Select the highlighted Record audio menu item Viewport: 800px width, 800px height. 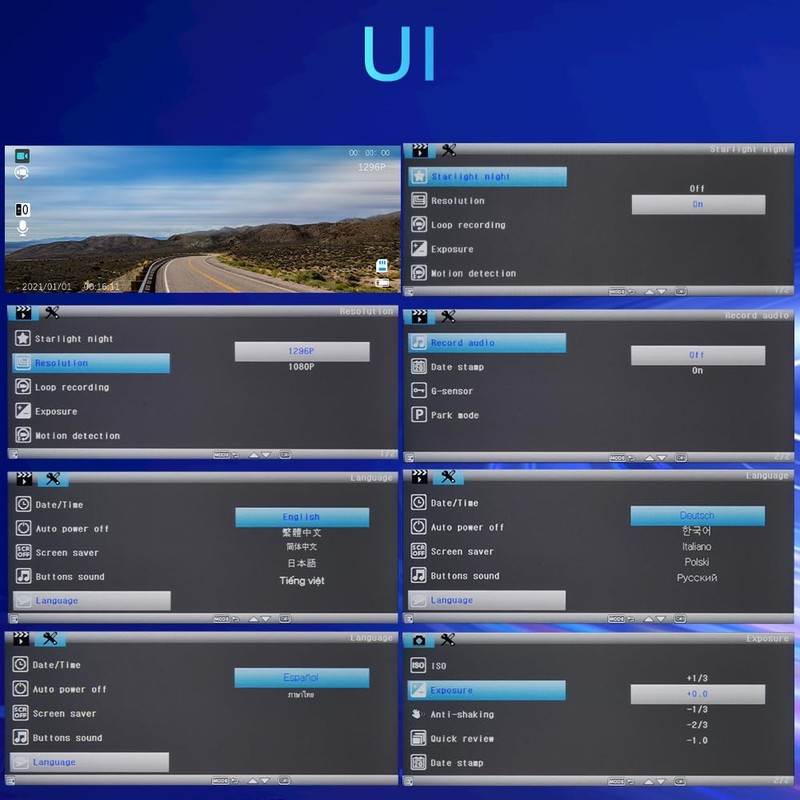(485, 343)
